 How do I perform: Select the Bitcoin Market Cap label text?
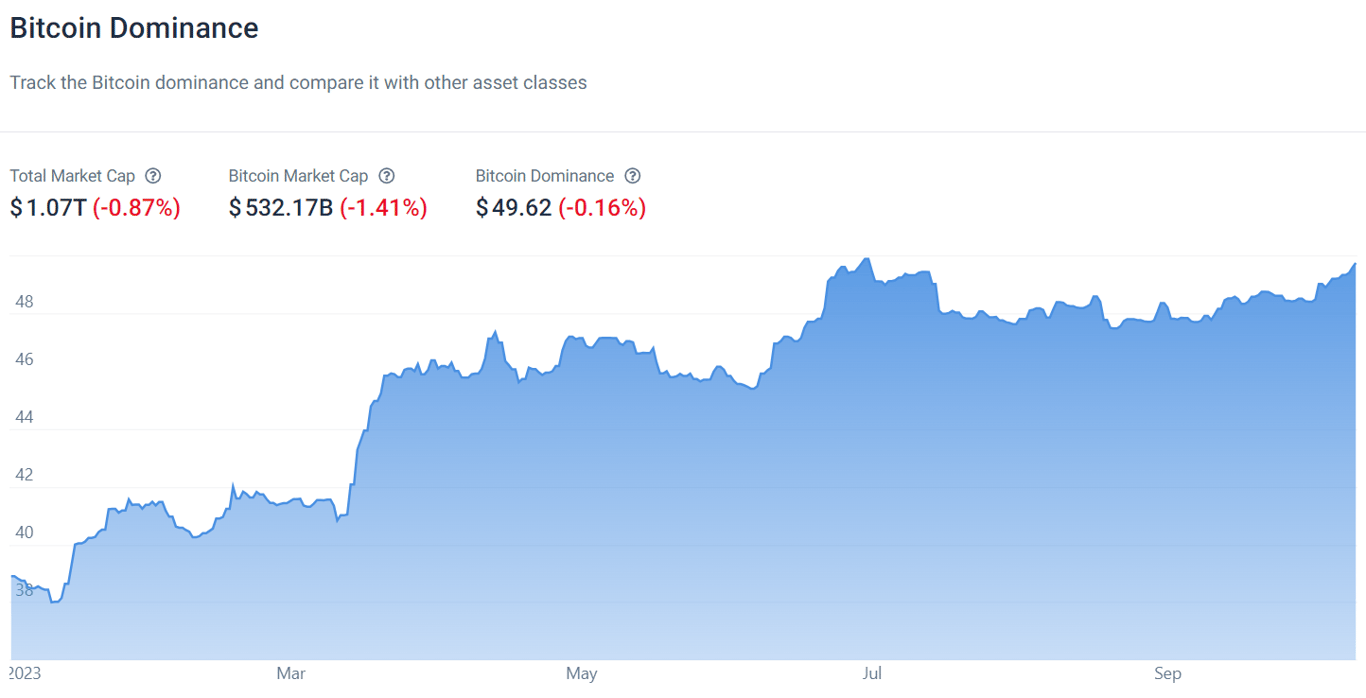click(298, 176)
